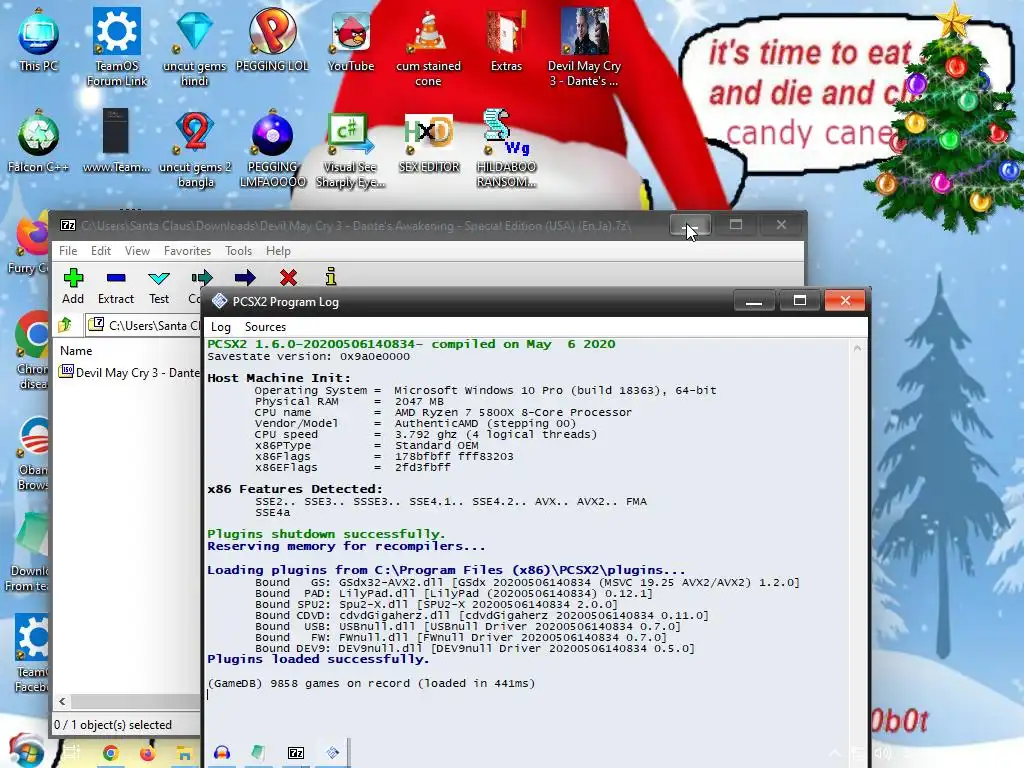Select the PEGGING LMFAOOOO ball icon
Image resolution: width=1024 pixels, height=768 pixels.
click(272, 148)
